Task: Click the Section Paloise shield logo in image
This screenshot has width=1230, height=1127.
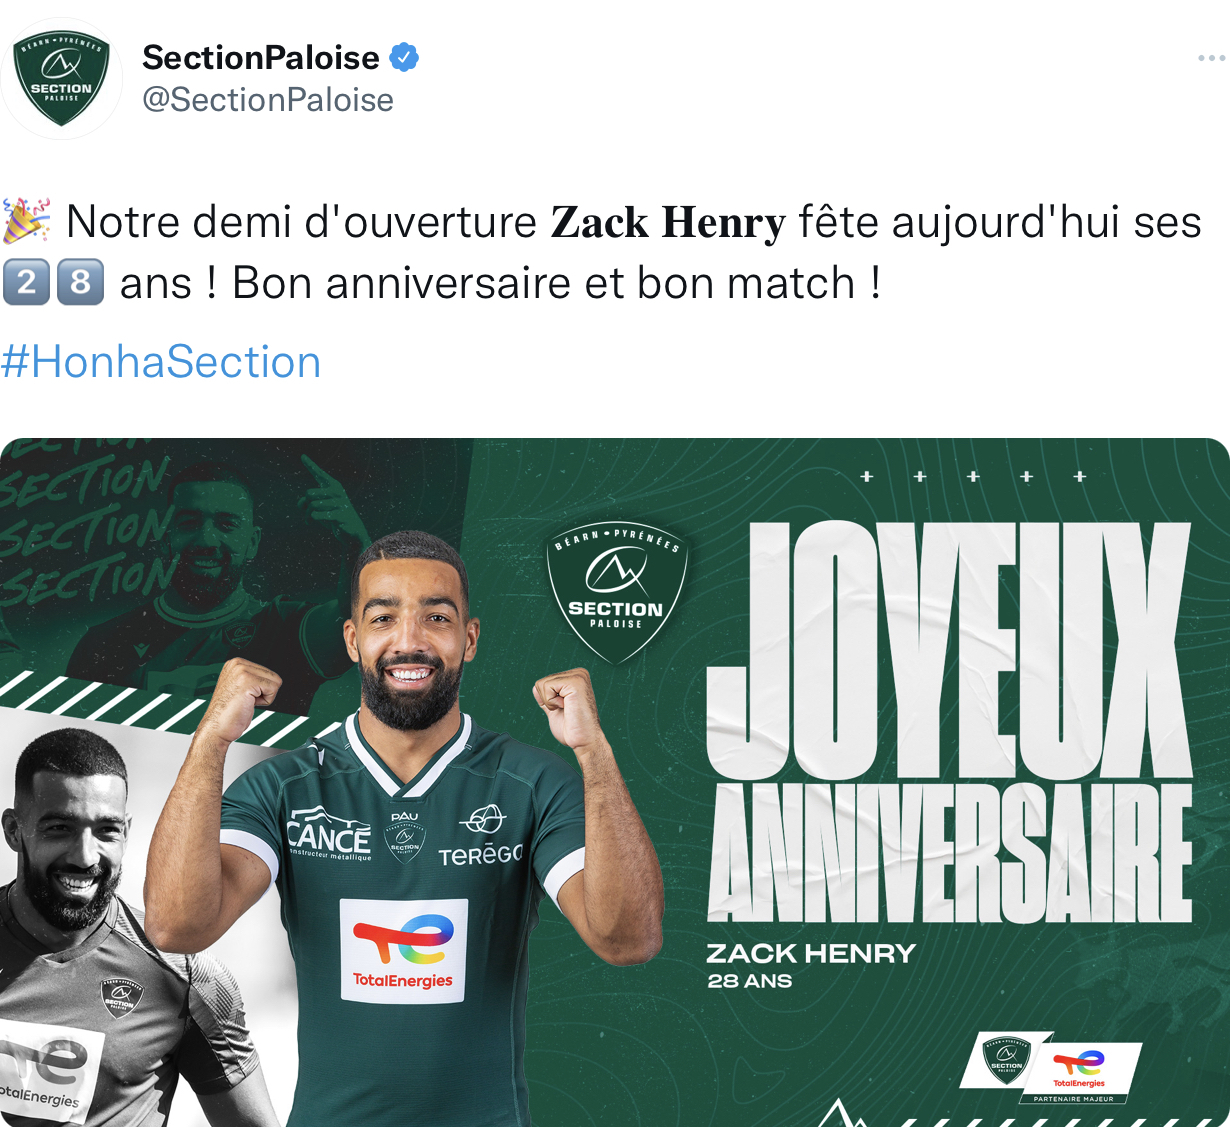Action: point(616,590)
